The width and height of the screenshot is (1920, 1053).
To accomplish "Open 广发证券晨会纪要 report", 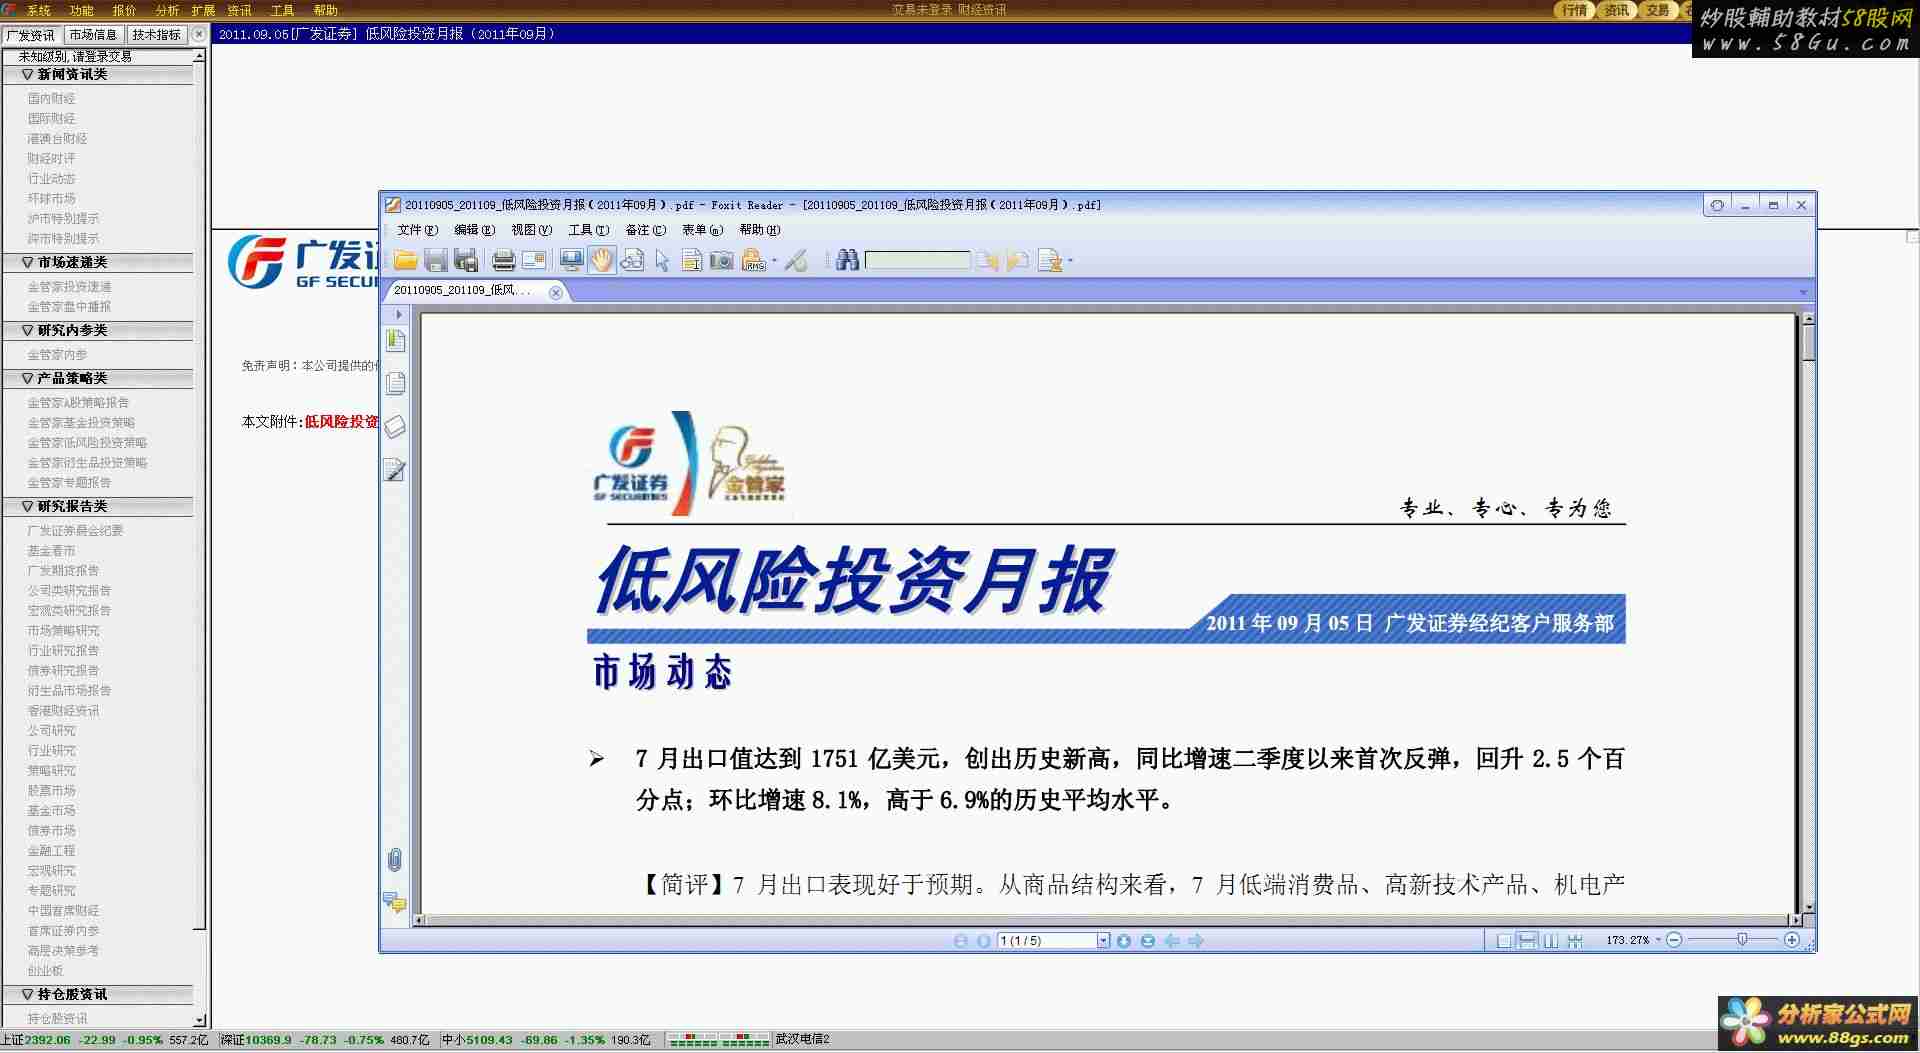I will tap(75, 531).
